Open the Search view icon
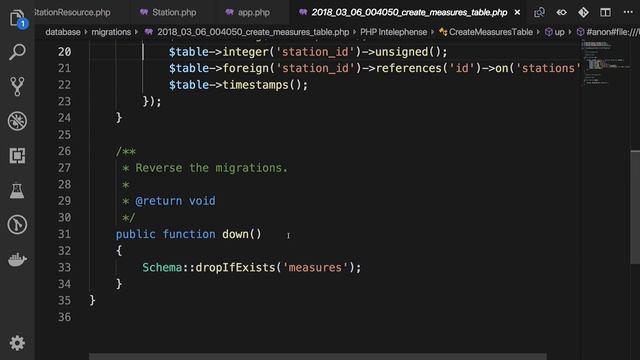Screen dimensions: 640x360 (17, 52)
